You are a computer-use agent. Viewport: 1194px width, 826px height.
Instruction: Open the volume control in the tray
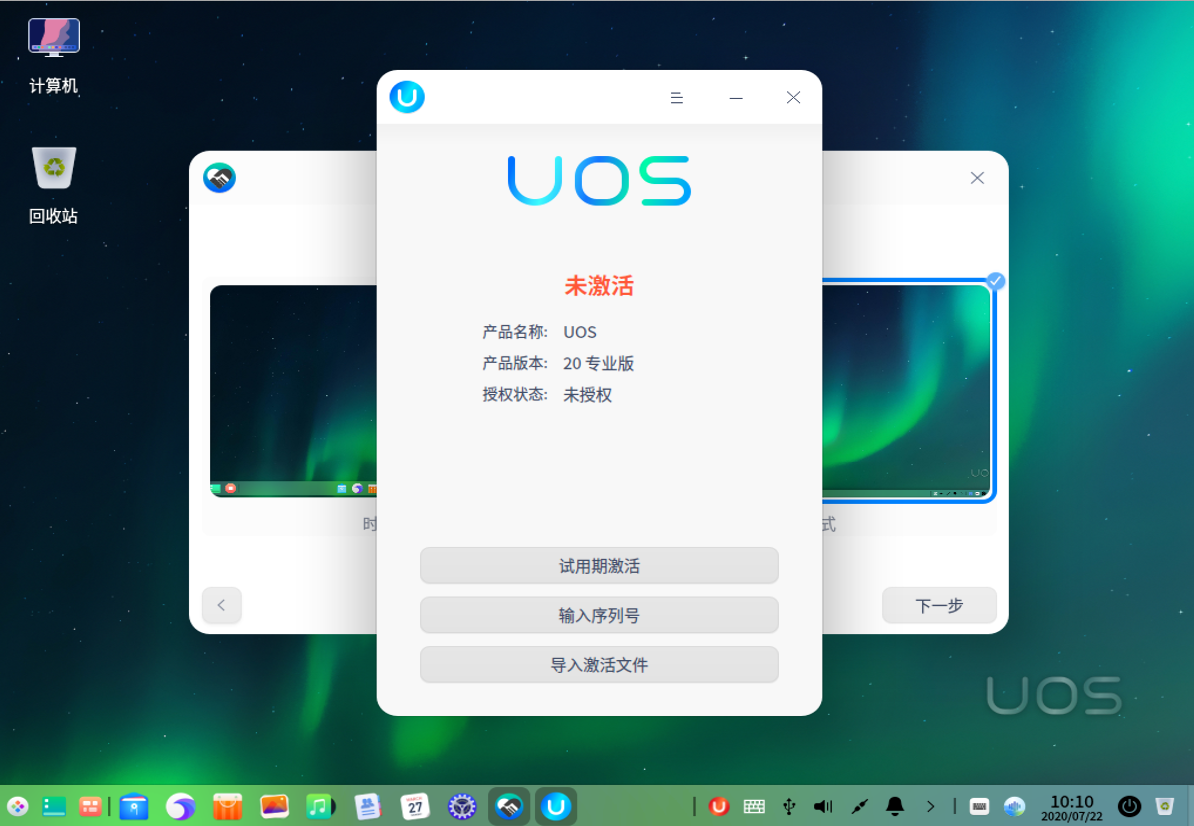click(822, 806)
